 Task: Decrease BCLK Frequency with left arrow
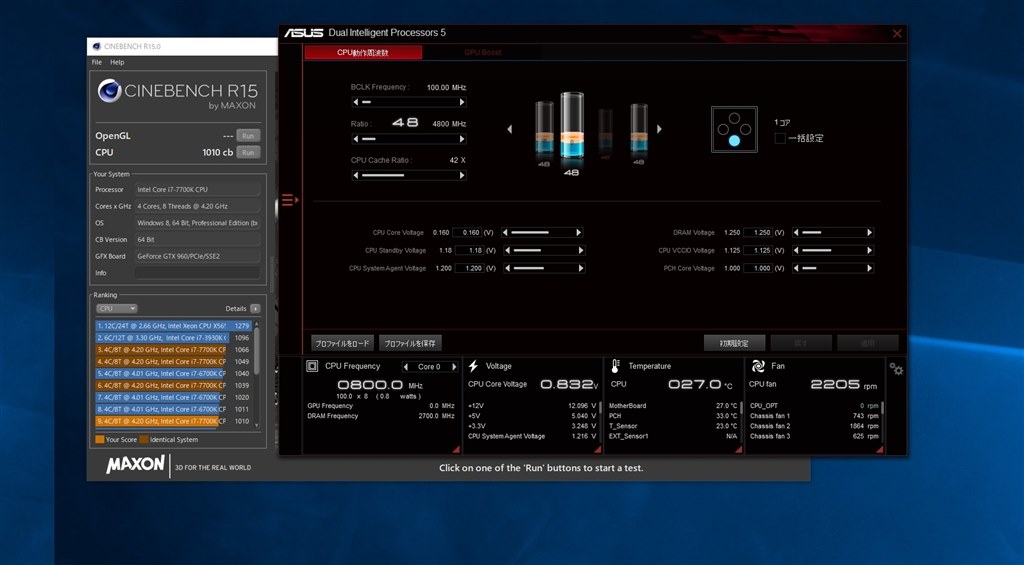click(x=355, y=103)
